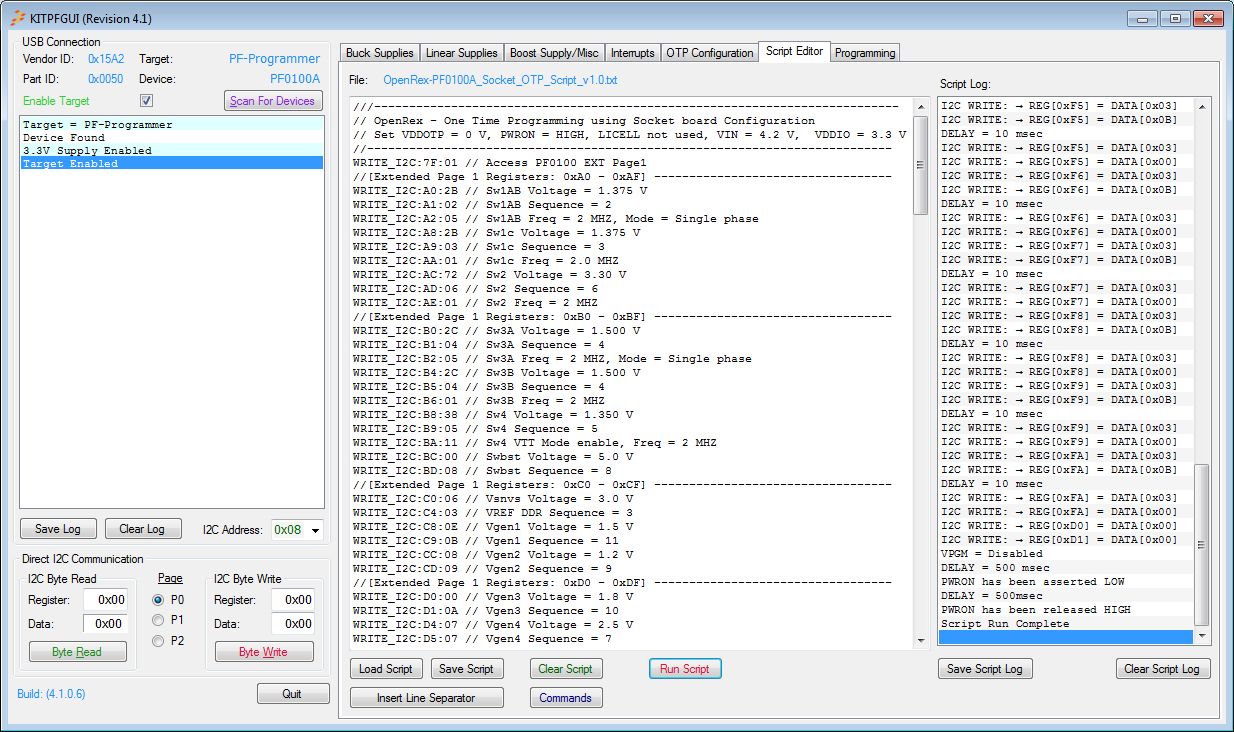Image resolution: width=1234 pixels, height=732 pixels.
Task: Quit the application with Quit button
Action: [292, 694]
